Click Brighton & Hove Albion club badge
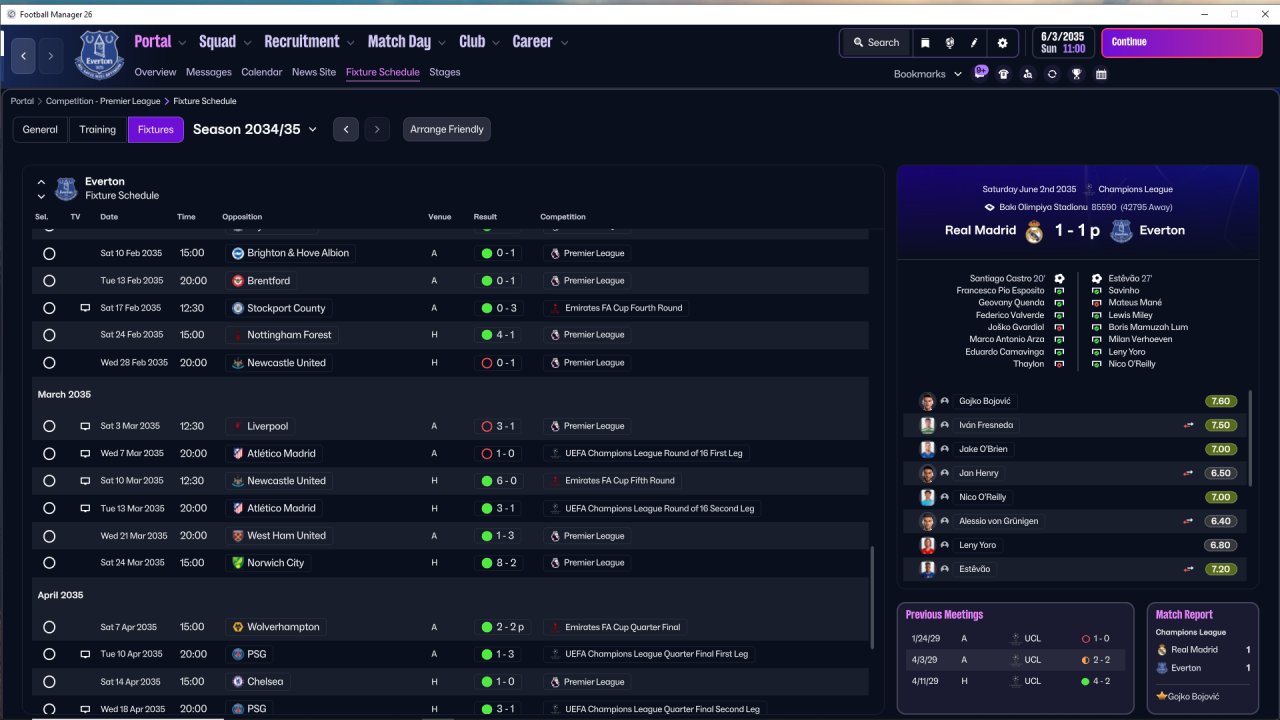This screenshot has width=1280, height=720. pos(238,253)
